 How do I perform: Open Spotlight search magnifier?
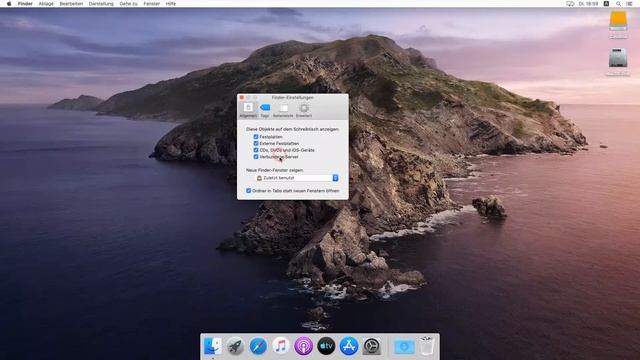click(x=618, y=4)
